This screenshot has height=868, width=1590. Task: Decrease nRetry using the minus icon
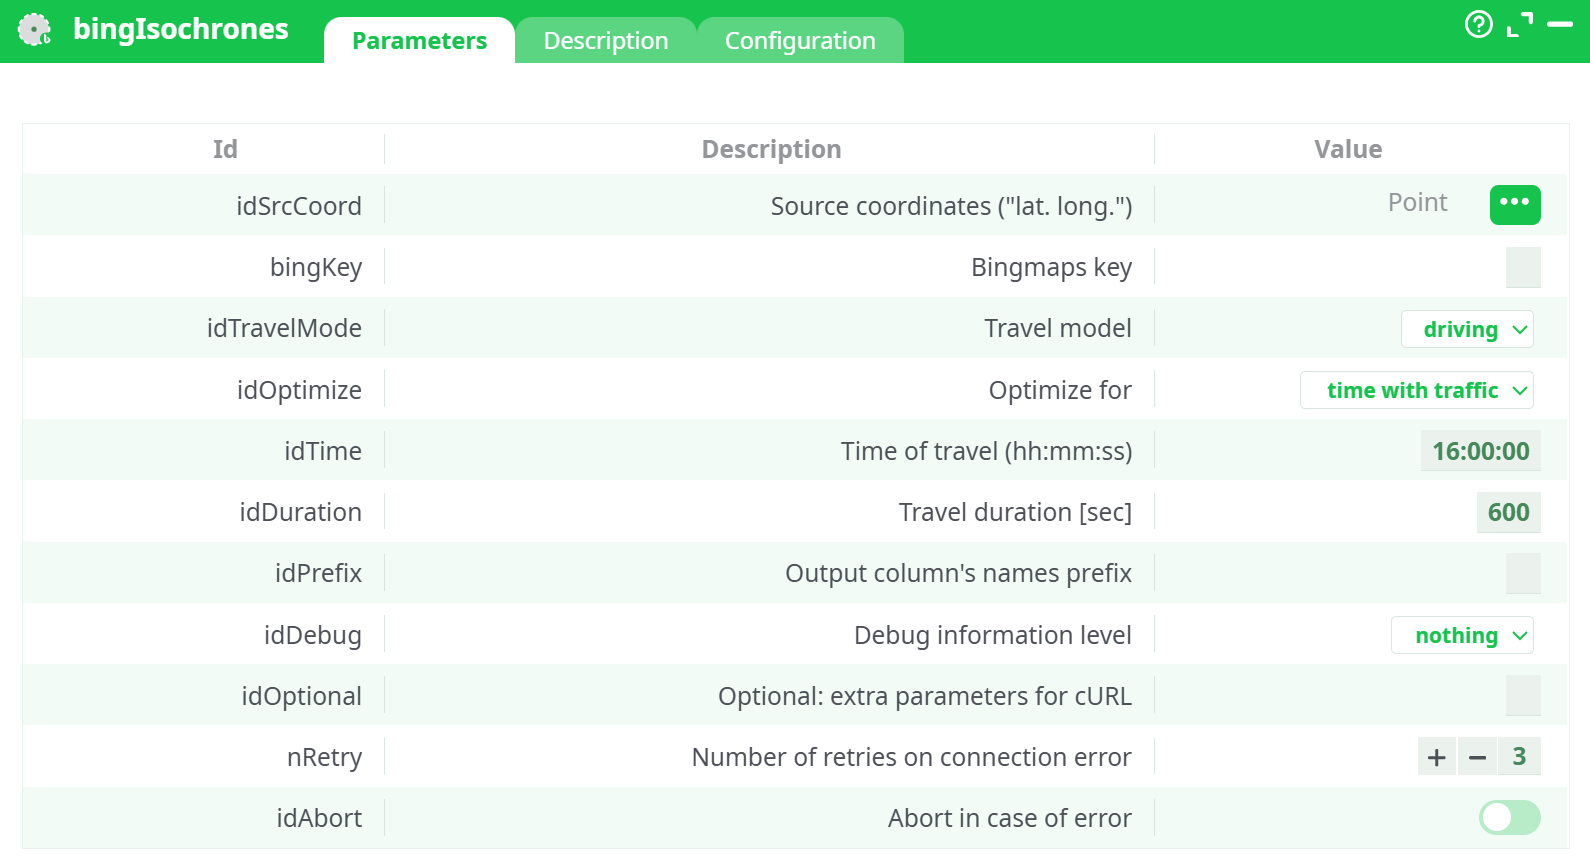coord(1477,757)
